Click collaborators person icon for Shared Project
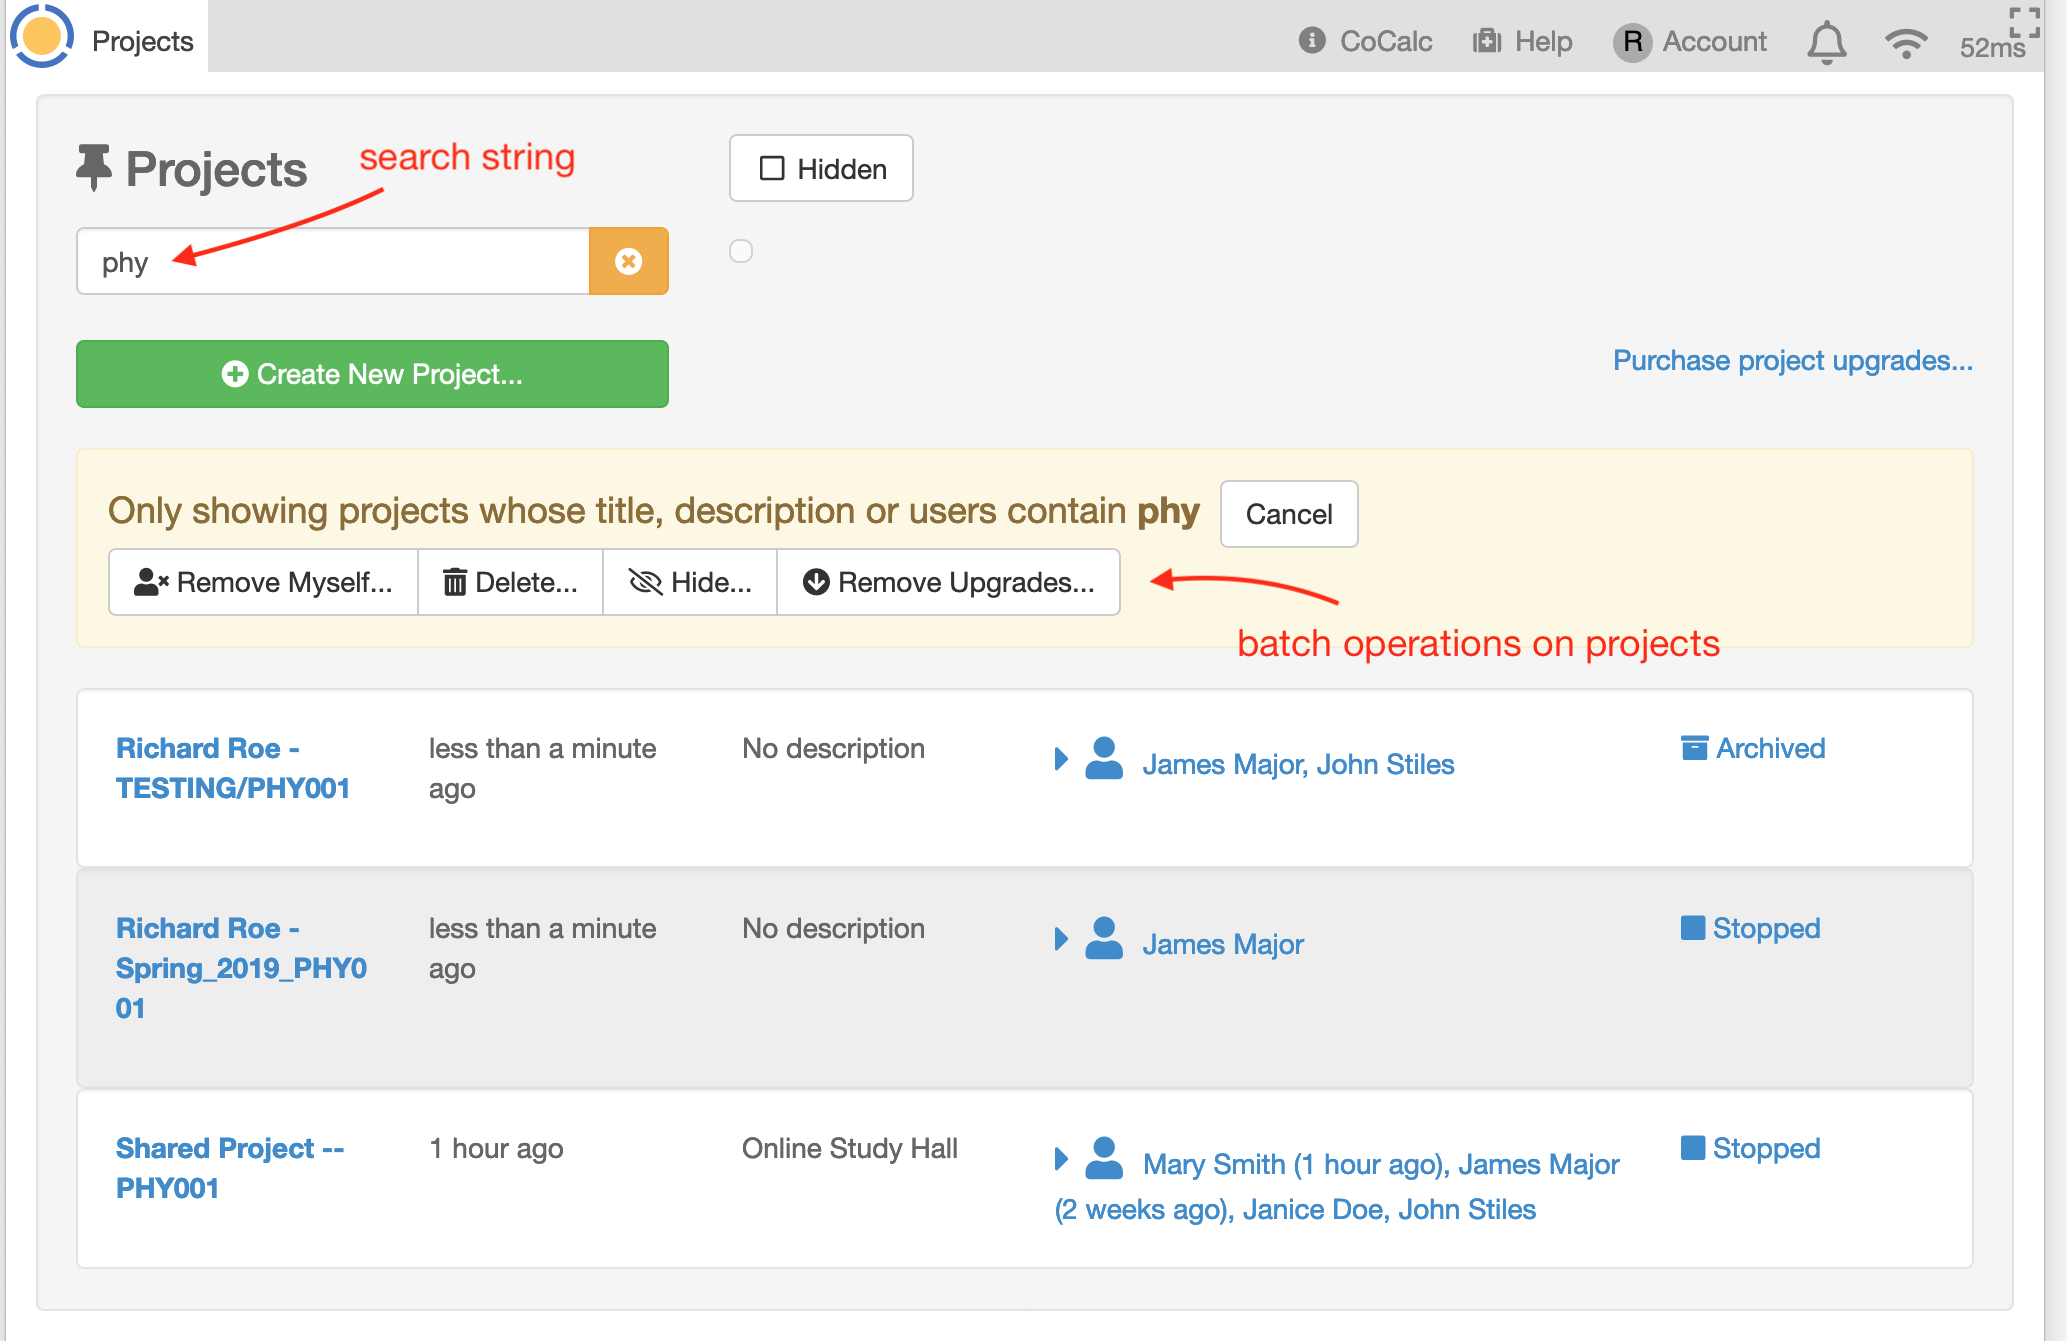Viewport: 2067px width, 1341px height. click(1104, 1158)
